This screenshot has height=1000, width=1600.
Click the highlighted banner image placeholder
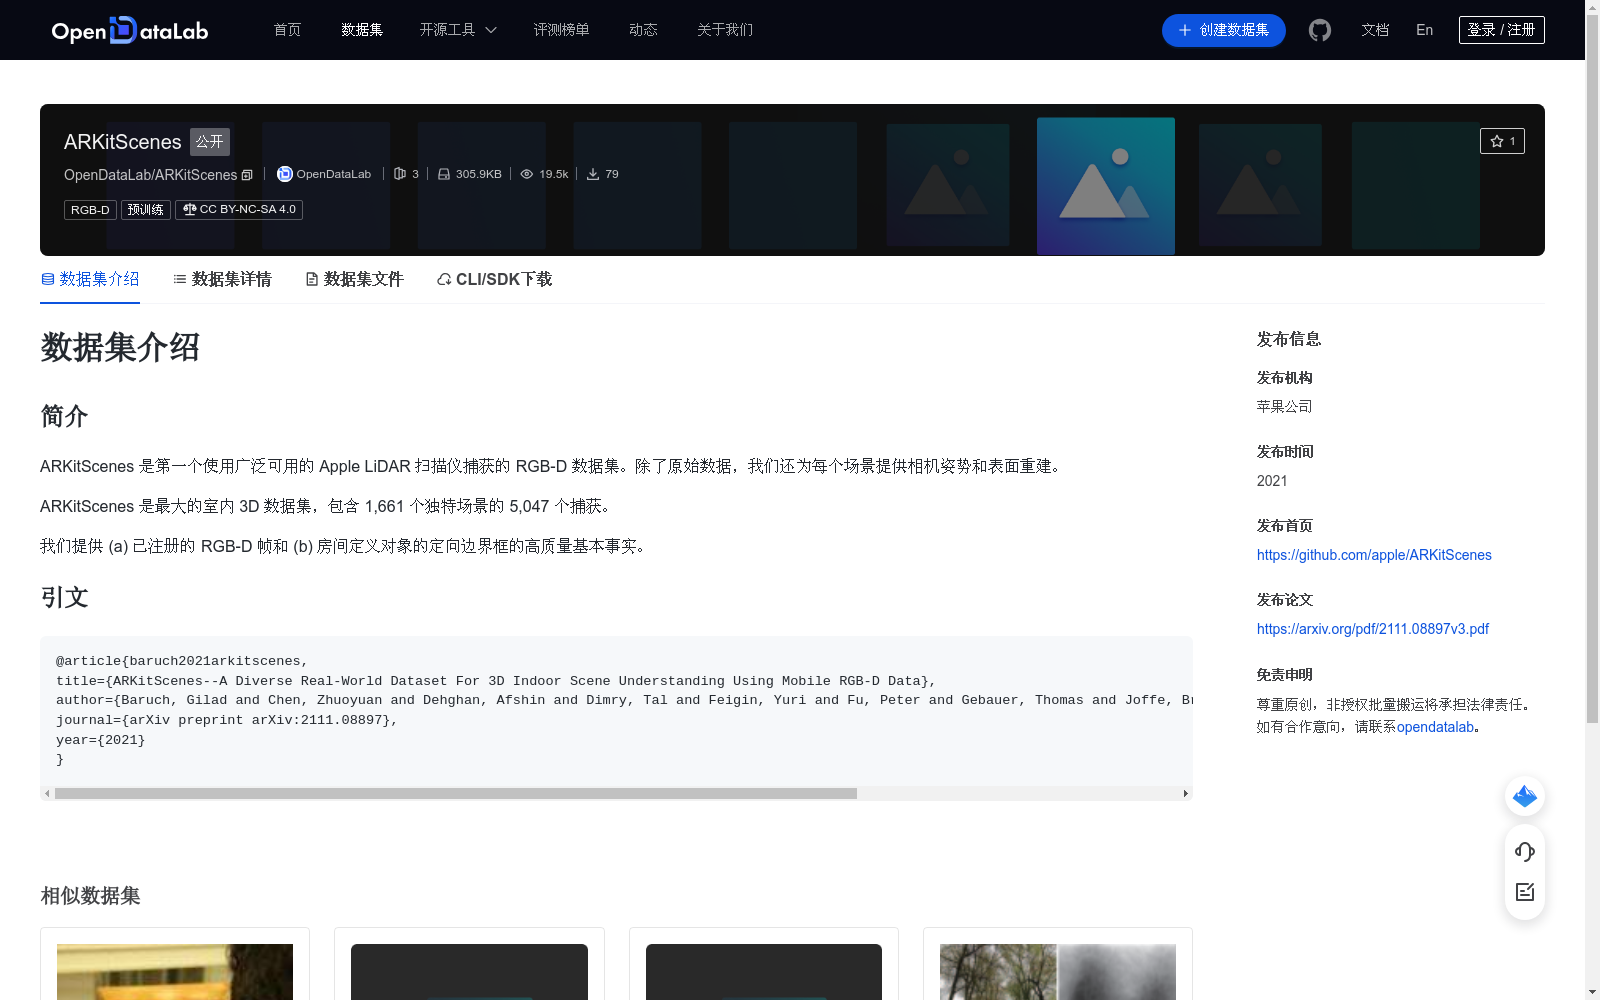tap(1106, 186)
